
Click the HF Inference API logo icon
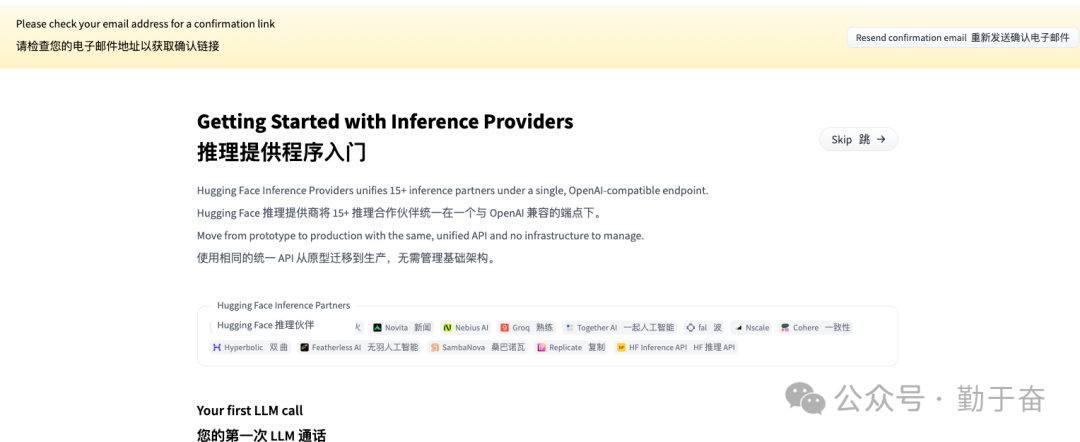(x=621, y=348)
